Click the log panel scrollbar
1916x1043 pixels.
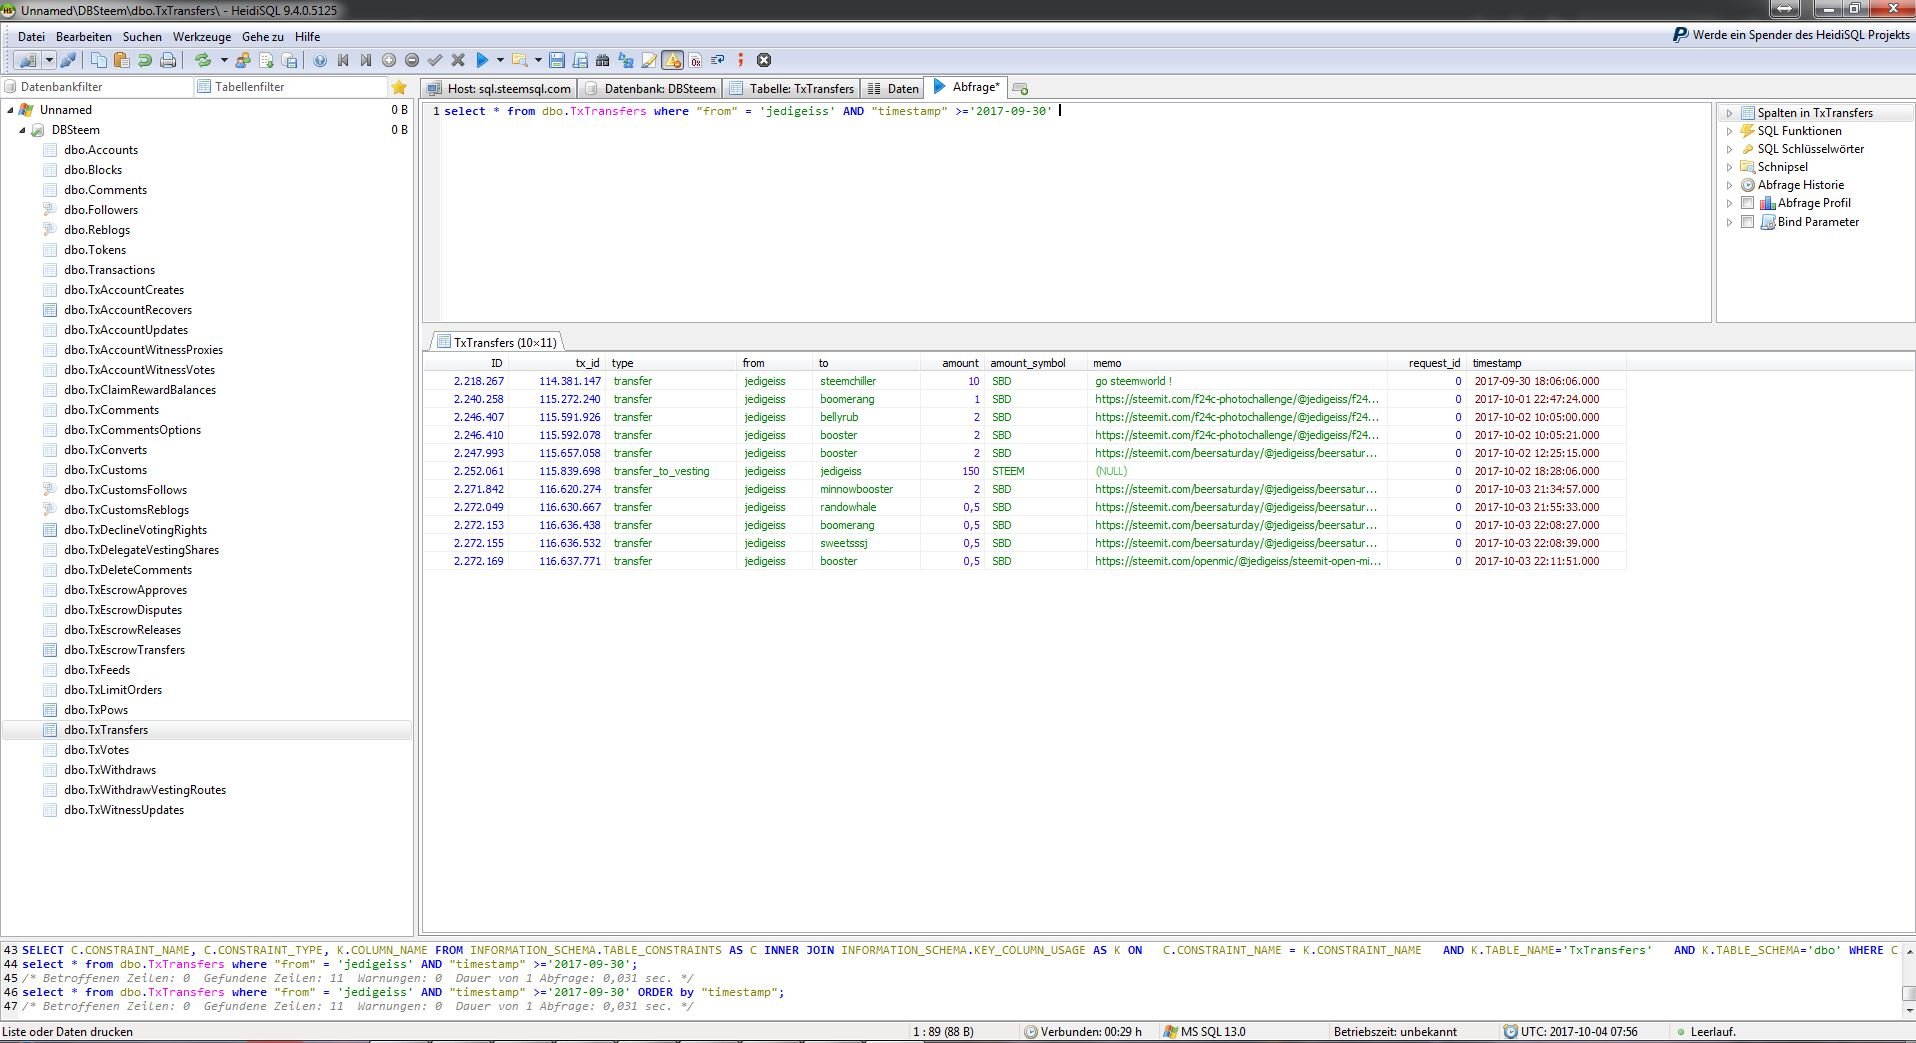[1908, 979]
